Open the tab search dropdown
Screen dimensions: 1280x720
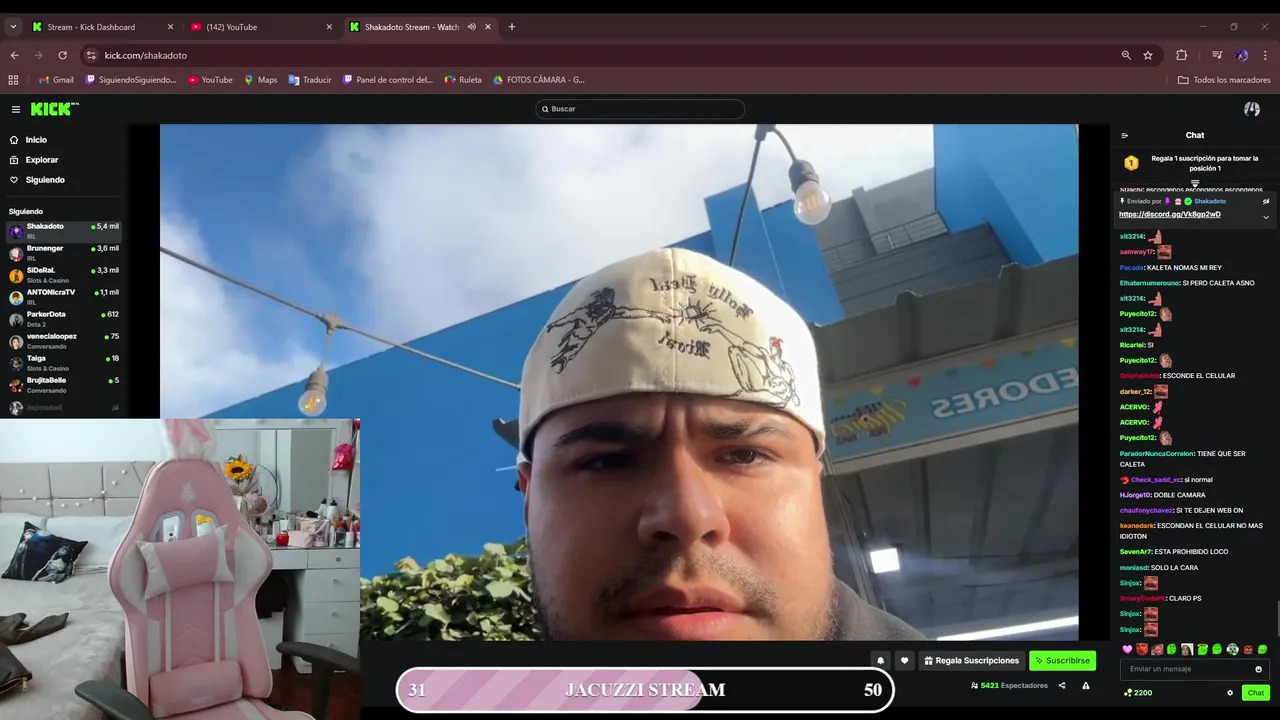tap(13, 27)
